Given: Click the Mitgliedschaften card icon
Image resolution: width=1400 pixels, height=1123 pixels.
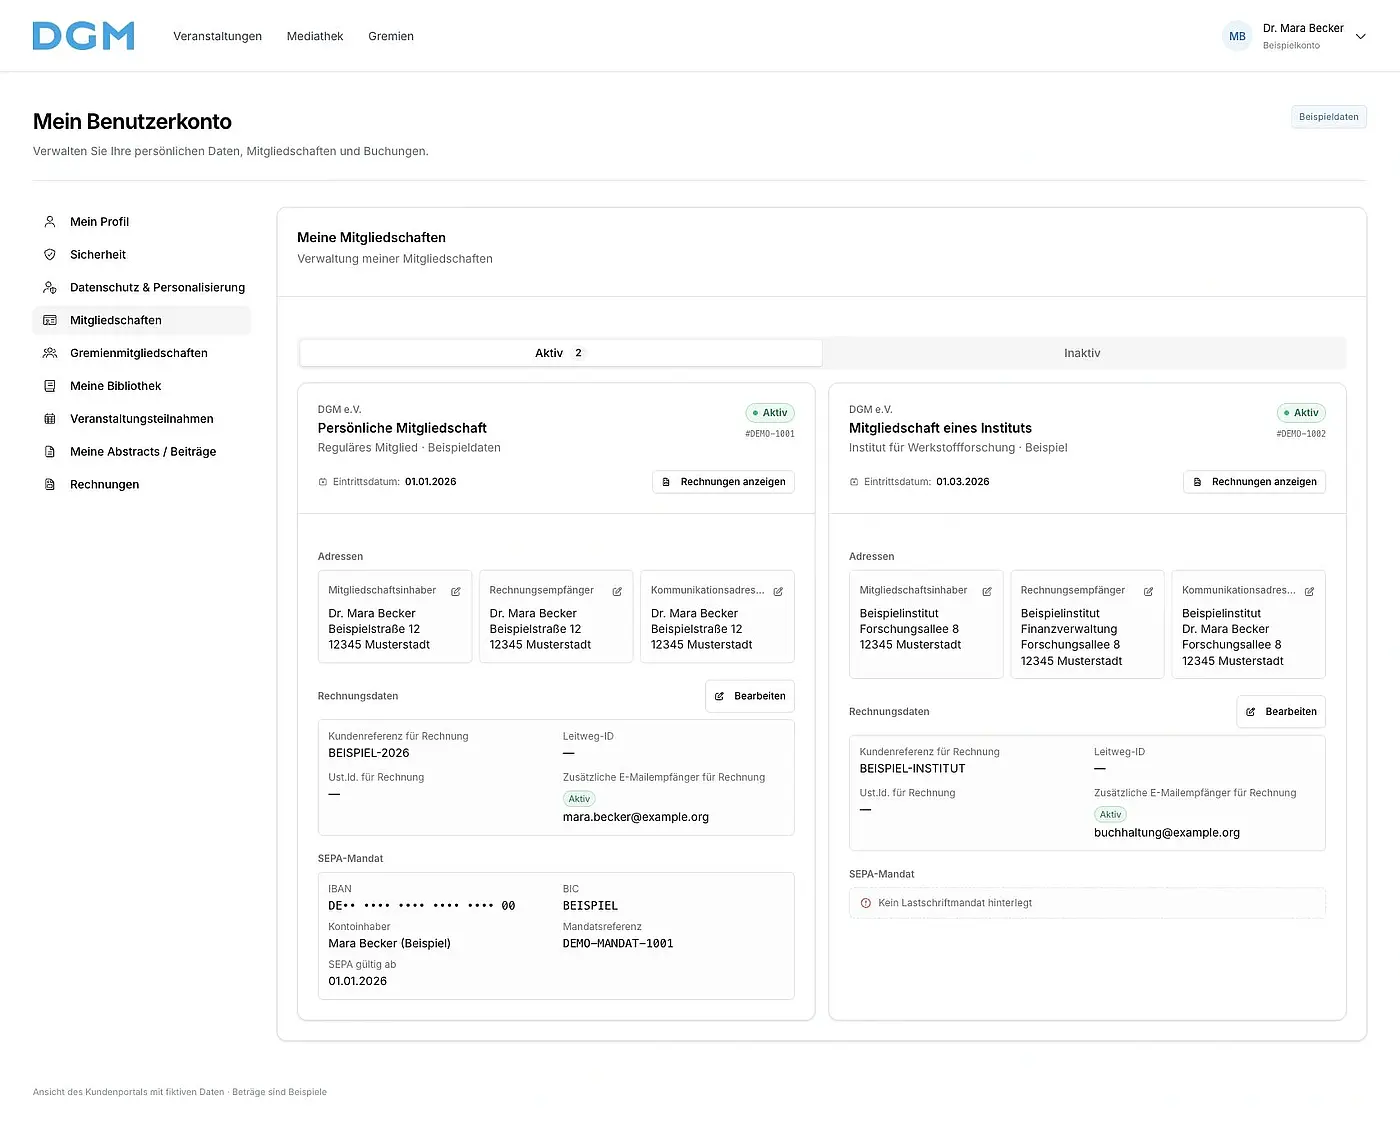Looking at the screenshot, I should (50, 321).
